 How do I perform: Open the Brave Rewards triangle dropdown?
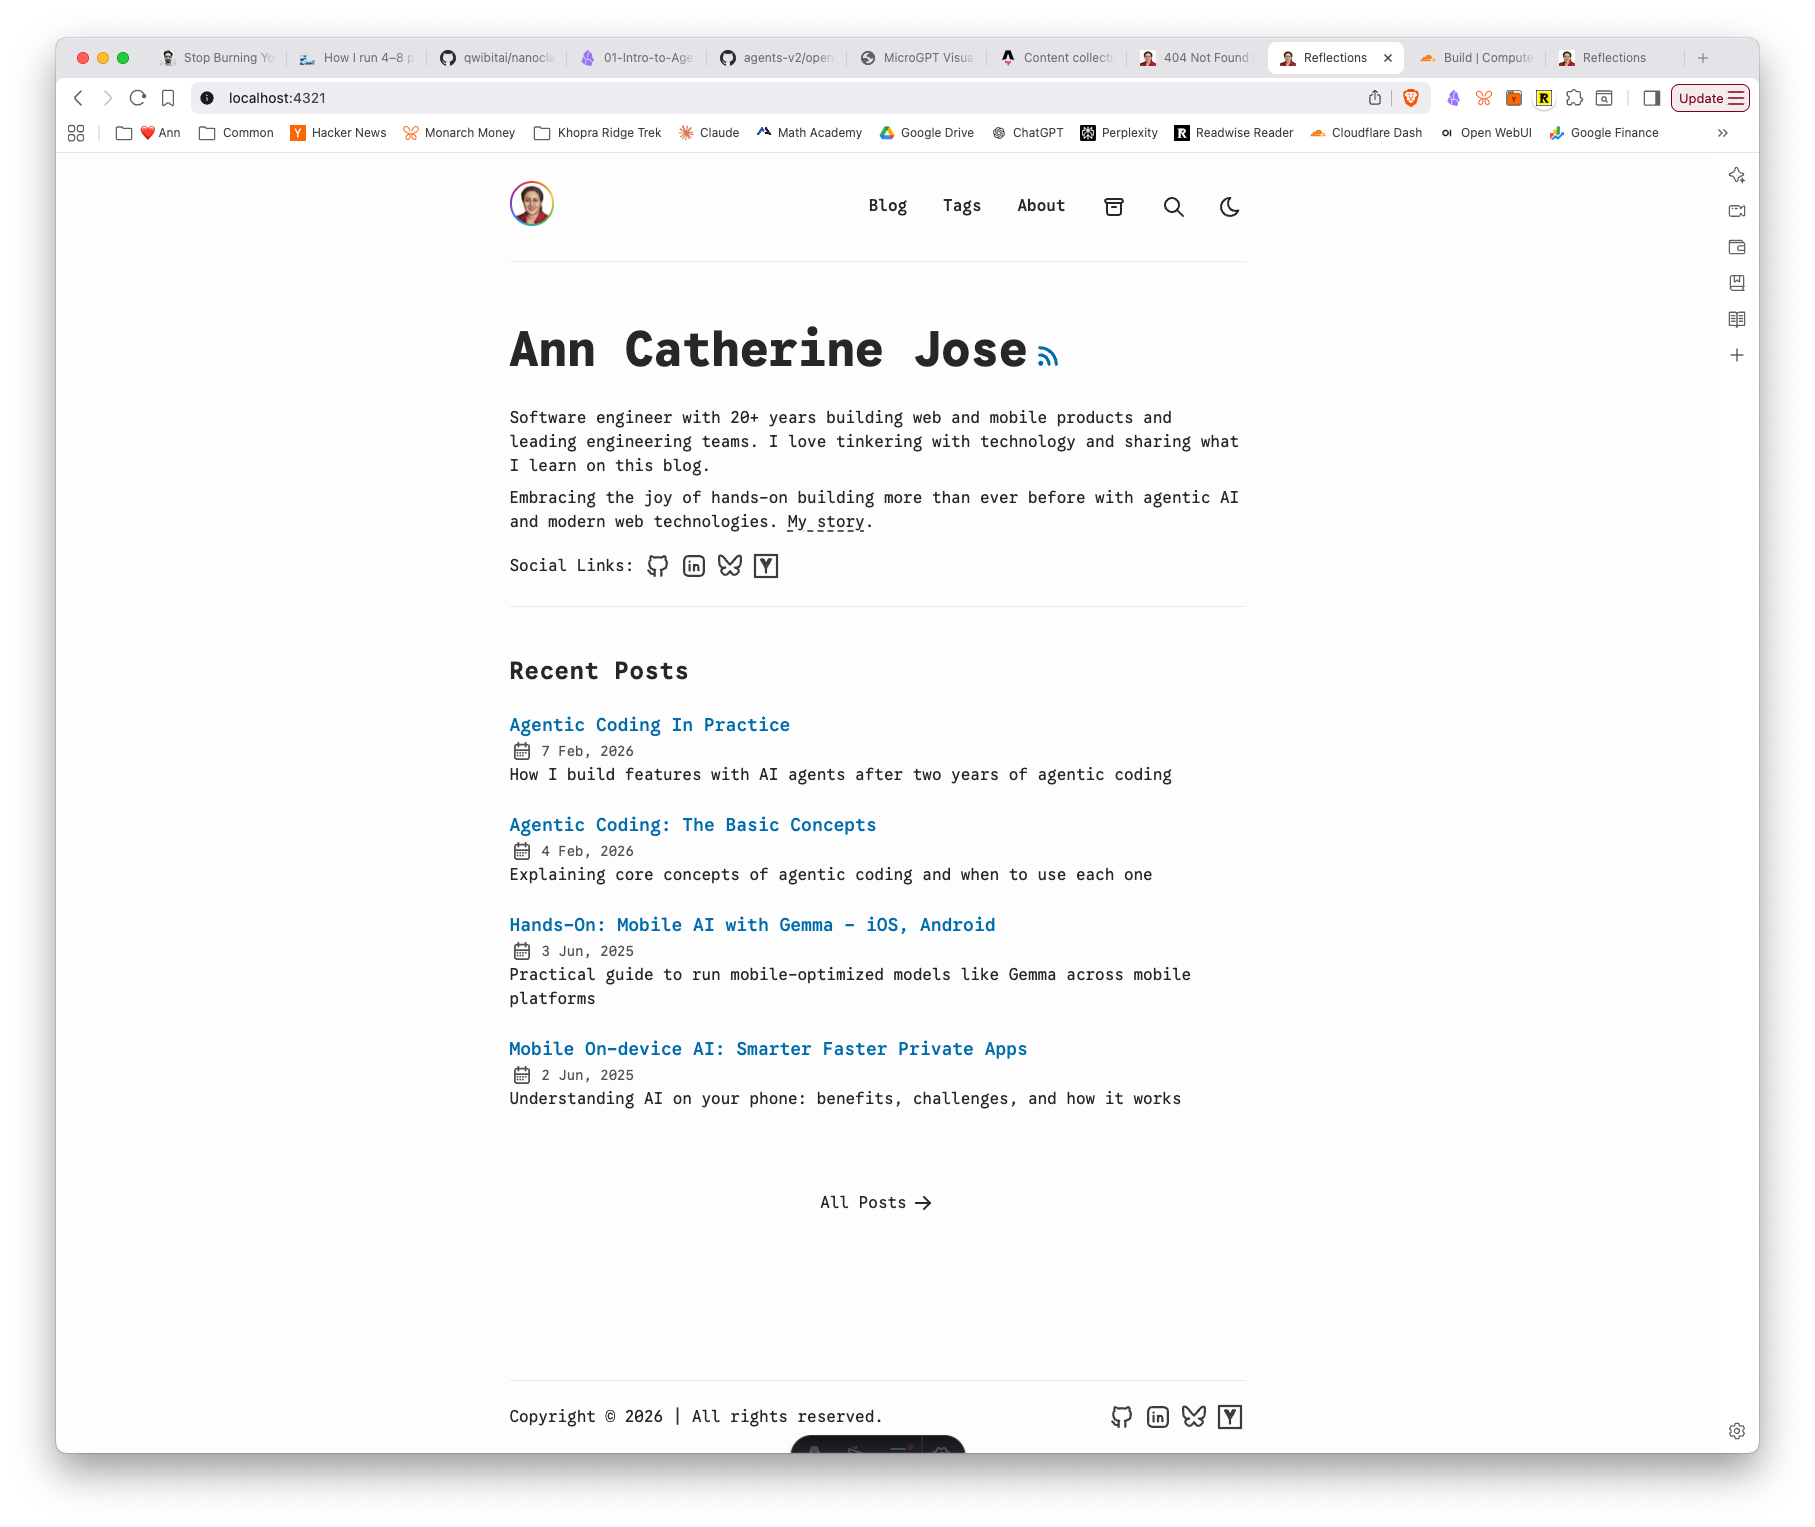[x=1451, y=98]
